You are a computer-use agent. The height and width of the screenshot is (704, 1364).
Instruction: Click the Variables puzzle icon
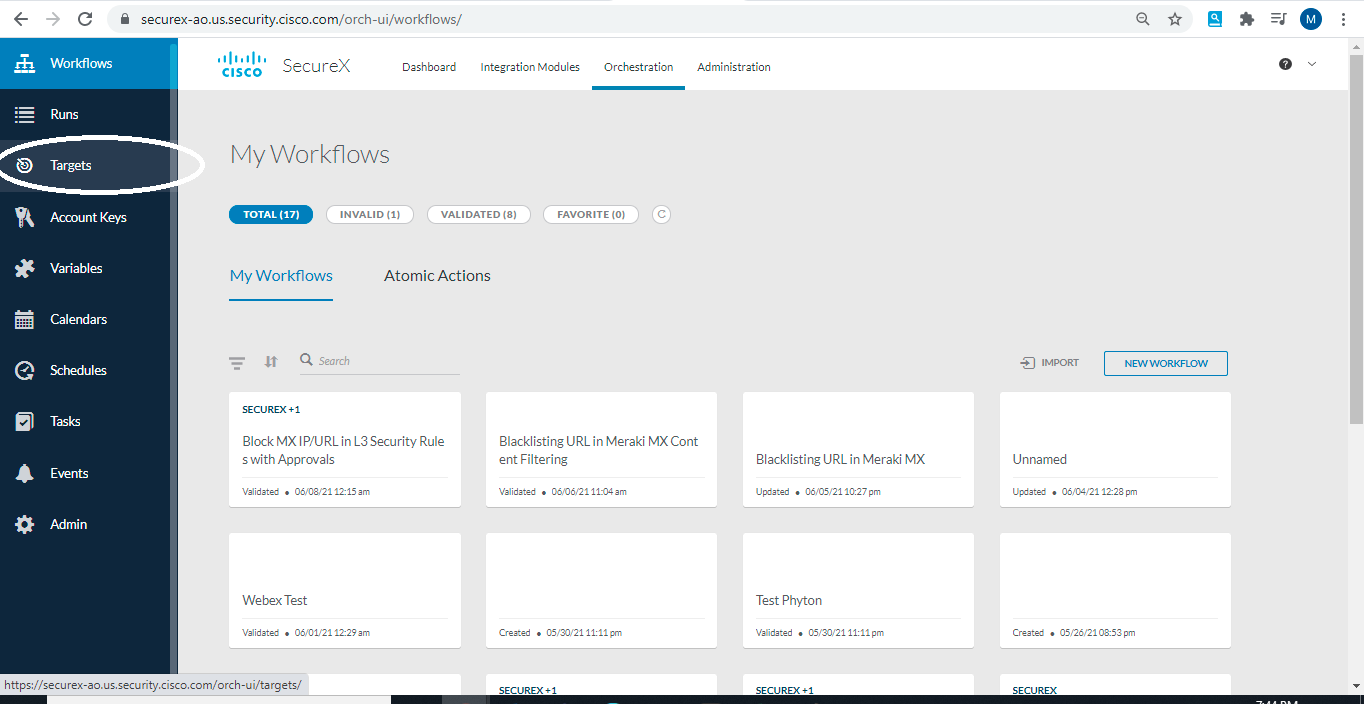(x=25, y=268)
